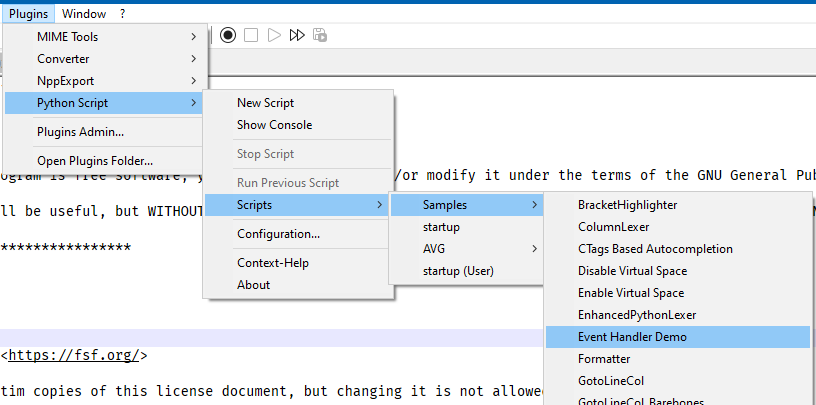Open the Python Script About entry

298,285
